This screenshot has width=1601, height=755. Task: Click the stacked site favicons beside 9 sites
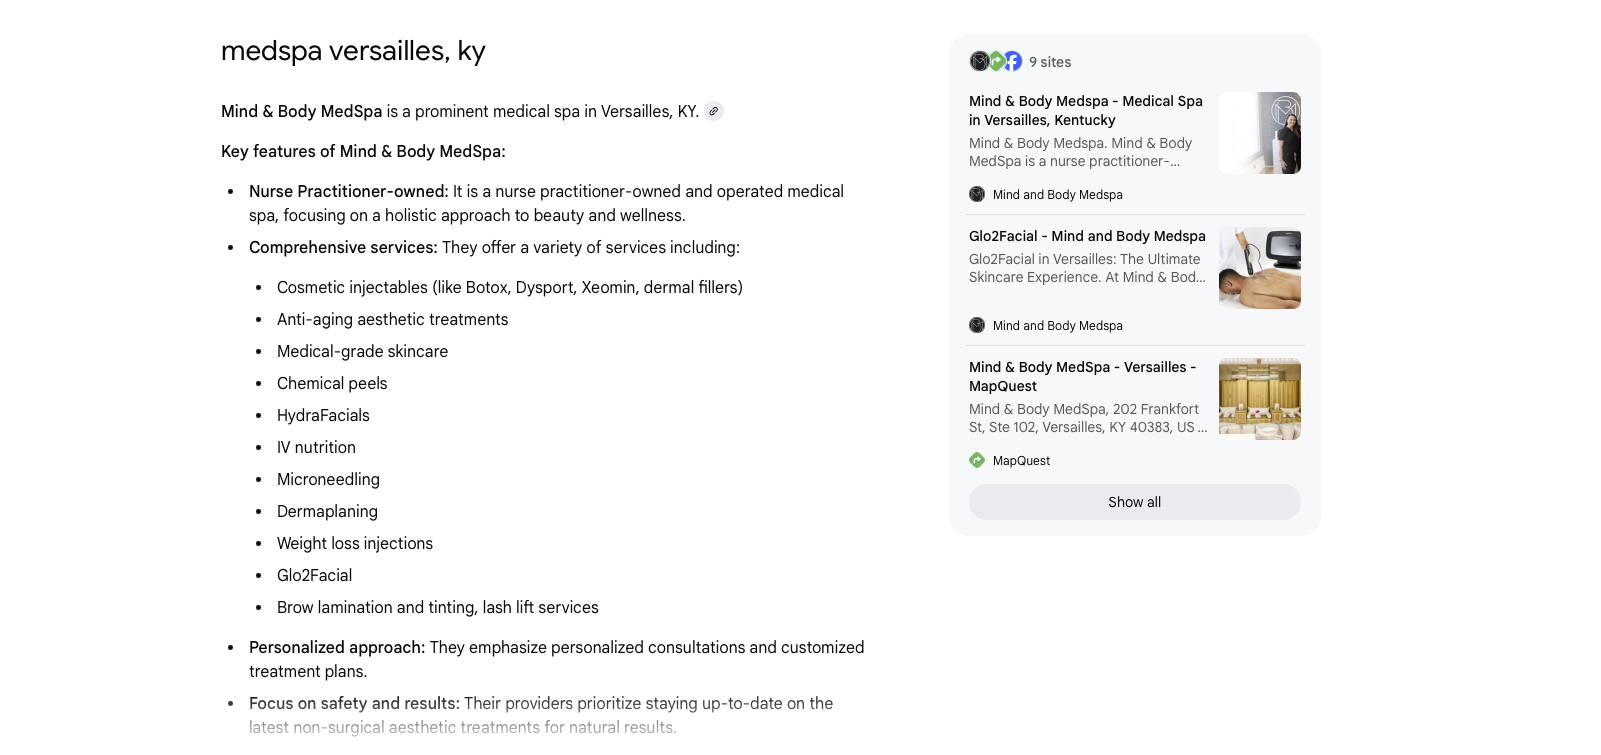(x=996, y=62)
